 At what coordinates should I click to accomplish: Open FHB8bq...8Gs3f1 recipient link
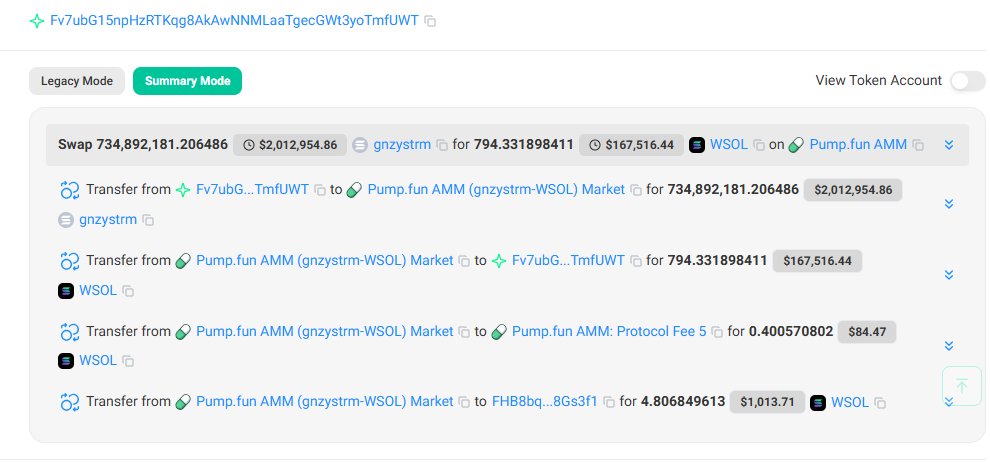click(545, 401)
